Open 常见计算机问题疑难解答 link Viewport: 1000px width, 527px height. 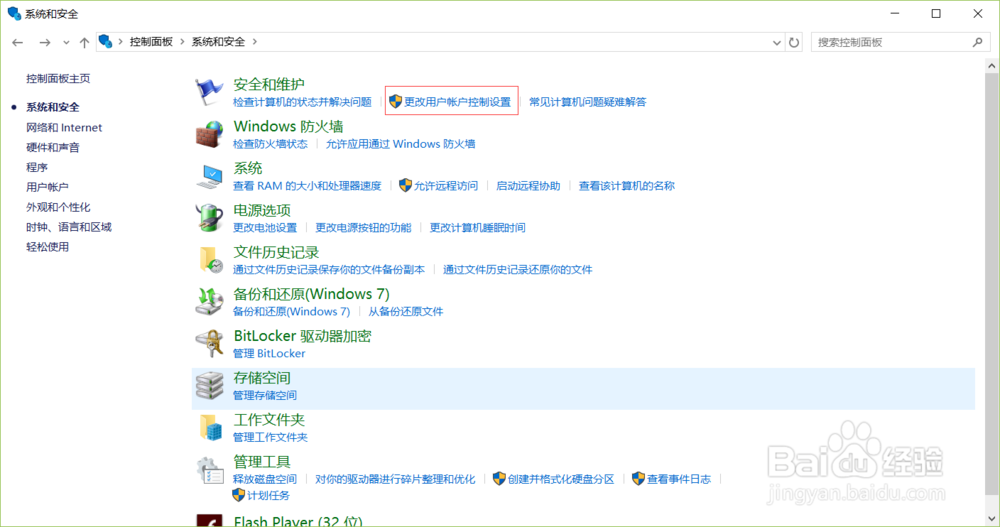click(587, 102)
